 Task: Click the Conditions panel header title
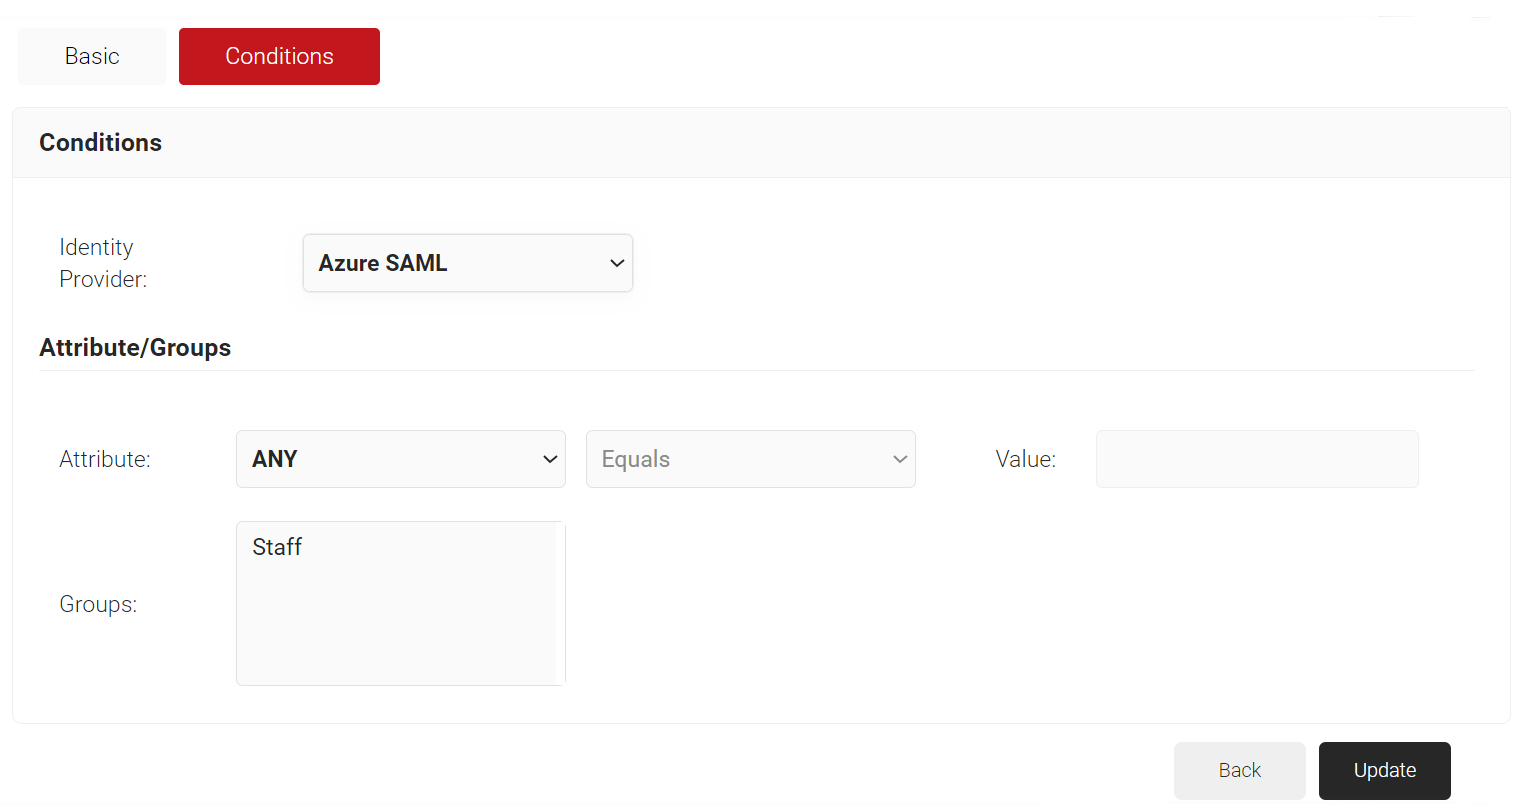pyautogui.click(x=100, y=143)
